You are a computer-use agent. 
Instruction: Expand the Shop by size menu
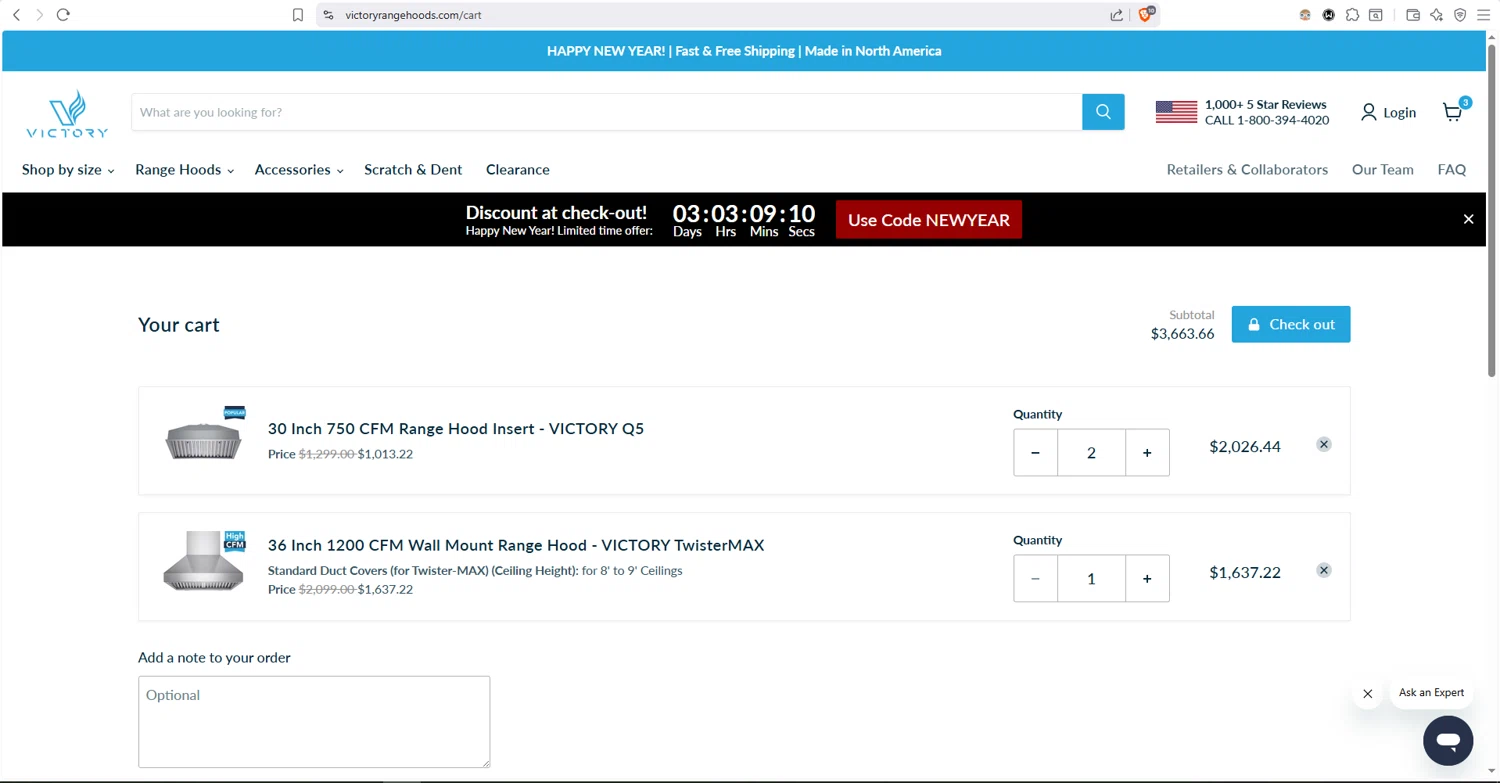(68, 170)
